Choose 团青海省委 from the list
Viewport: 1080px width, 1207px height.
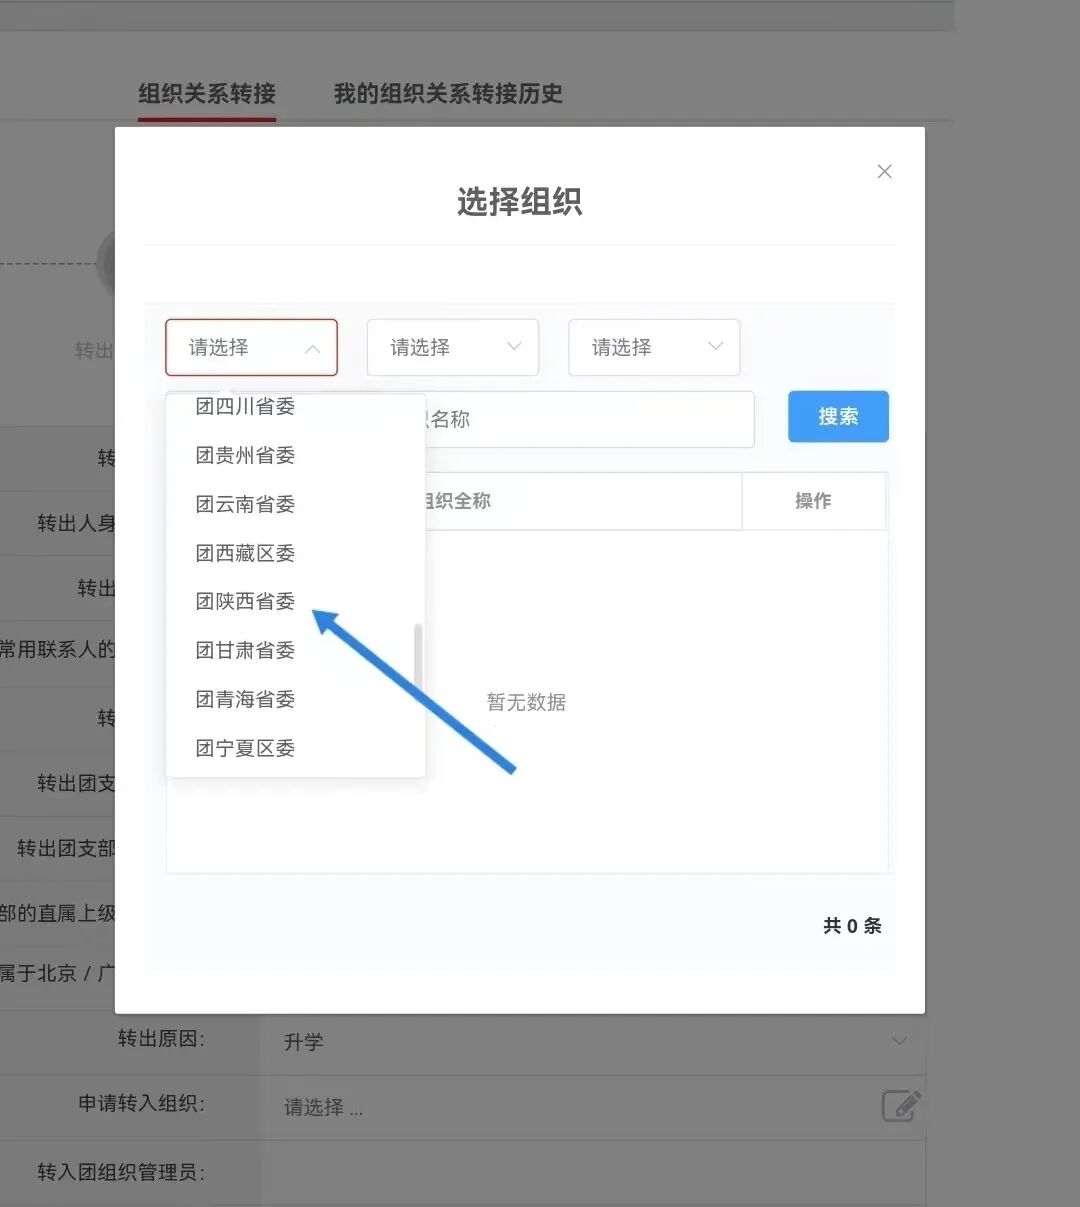coord(245,699)
